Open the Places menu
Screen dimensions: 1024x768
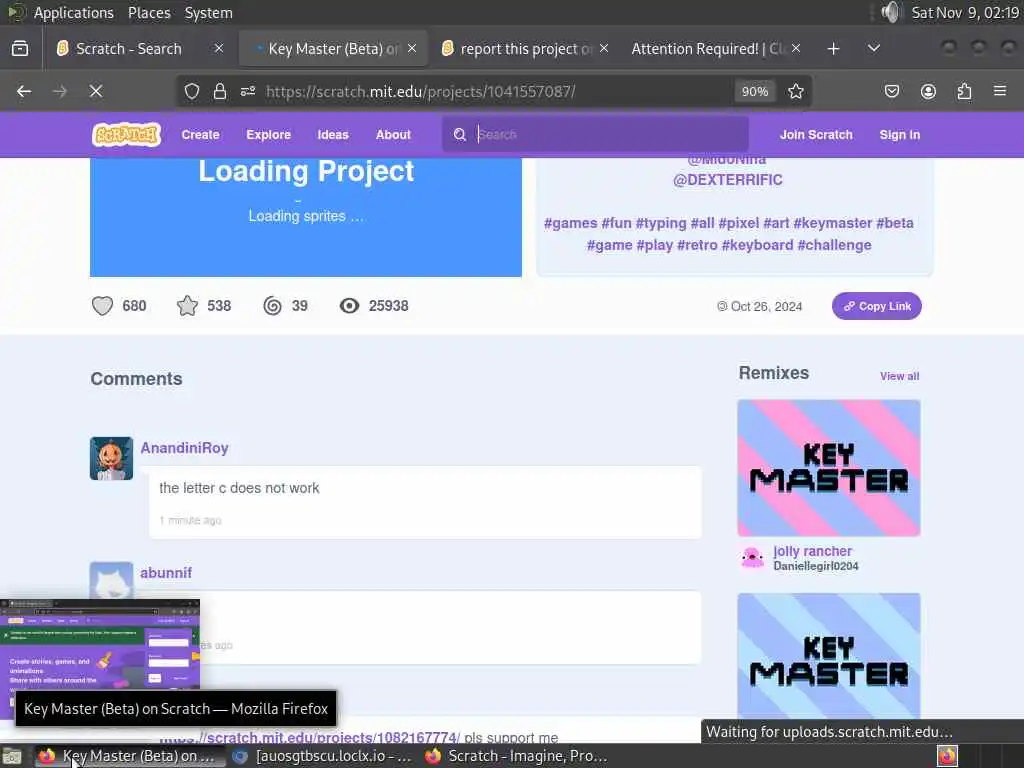click(x=149, y=12)
